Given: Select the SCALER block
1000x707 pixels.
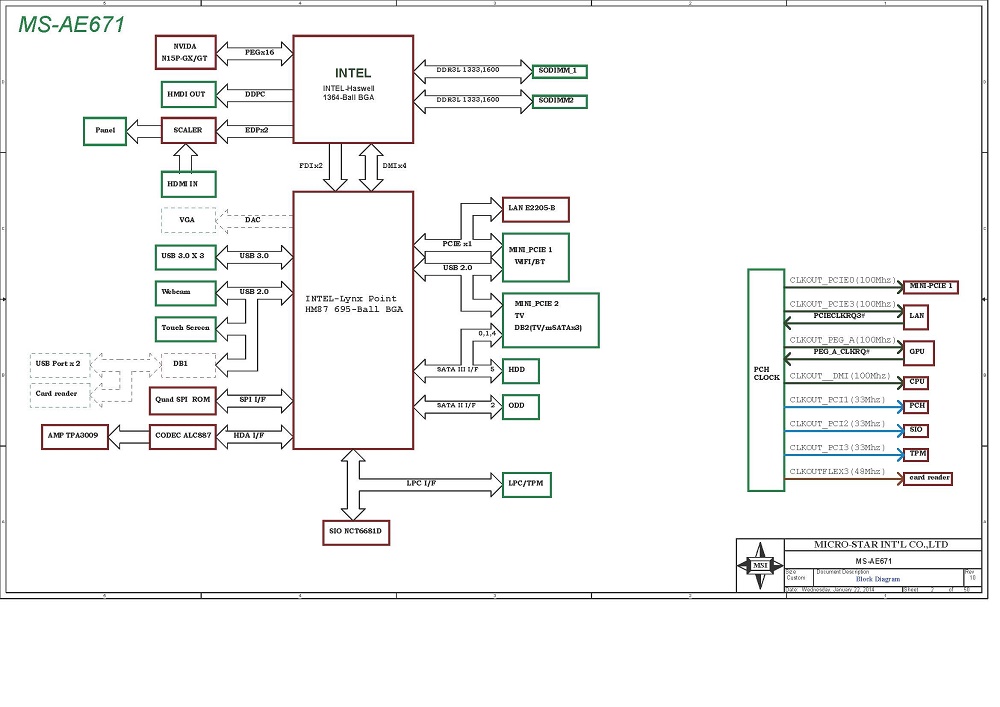Looking at the screenshot, I should click(x=188, y=130).
